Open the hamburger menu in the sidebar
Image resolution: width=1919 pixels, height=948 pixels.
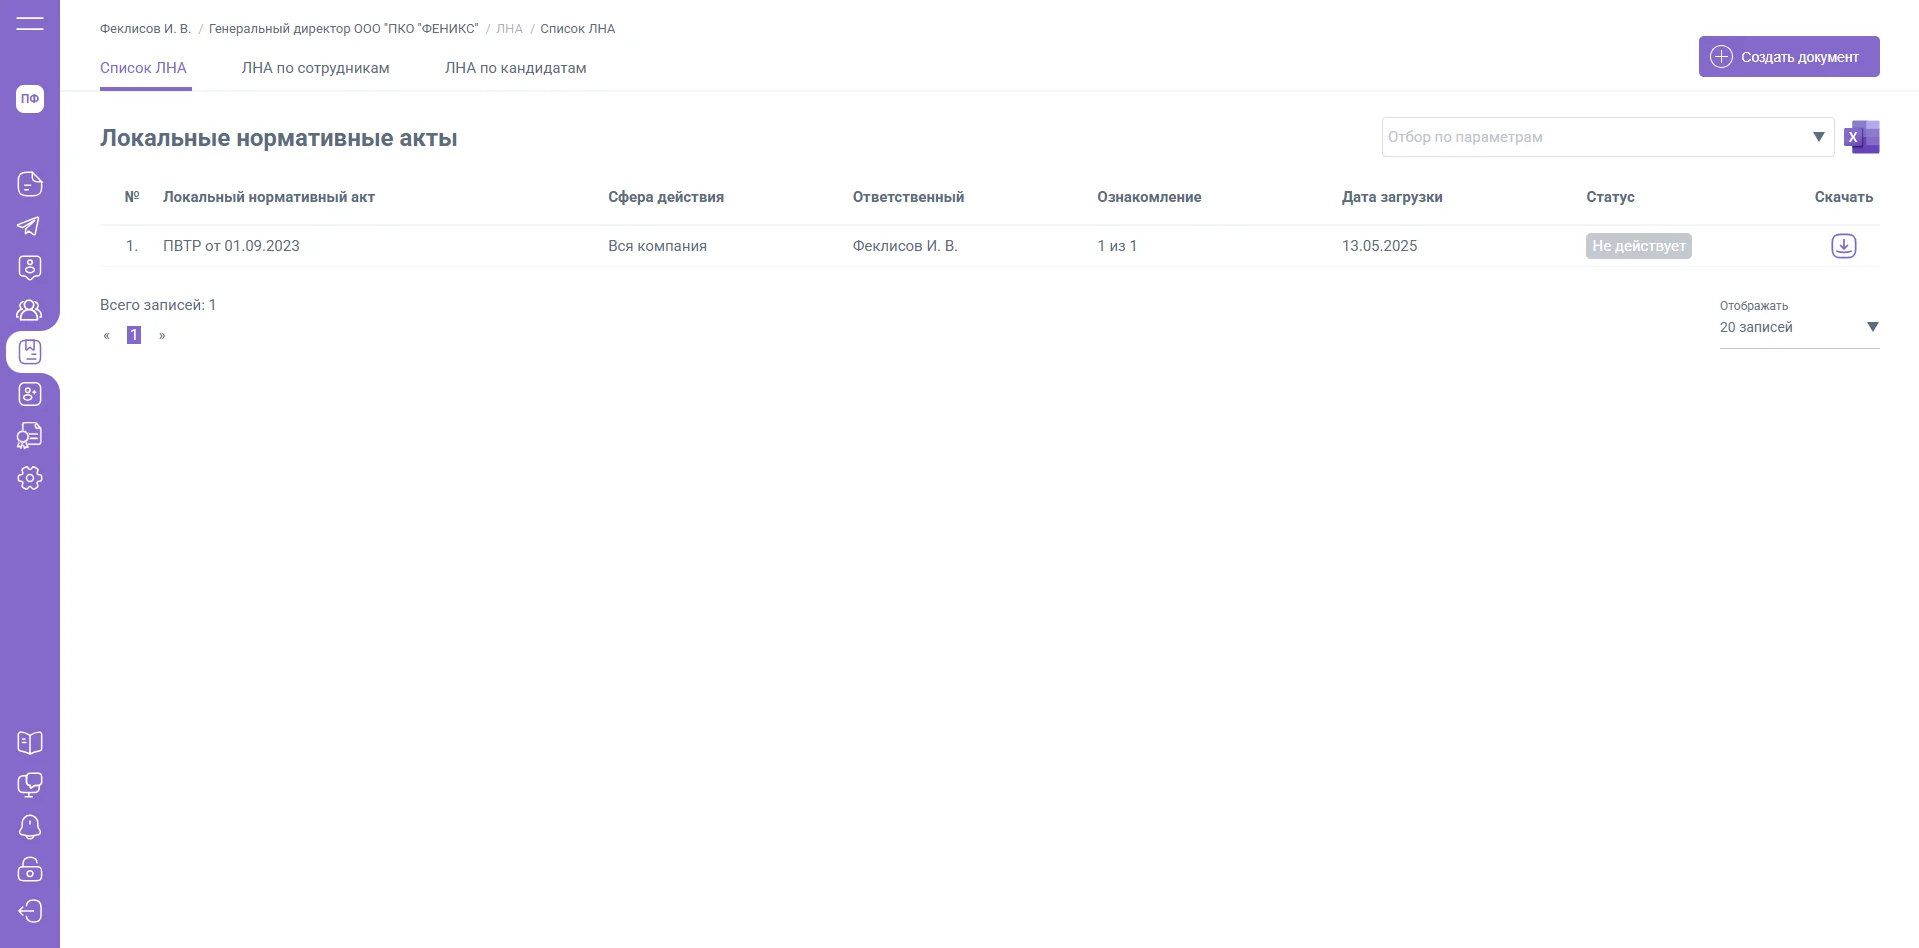pyautogui.click(x=30, y=23)
